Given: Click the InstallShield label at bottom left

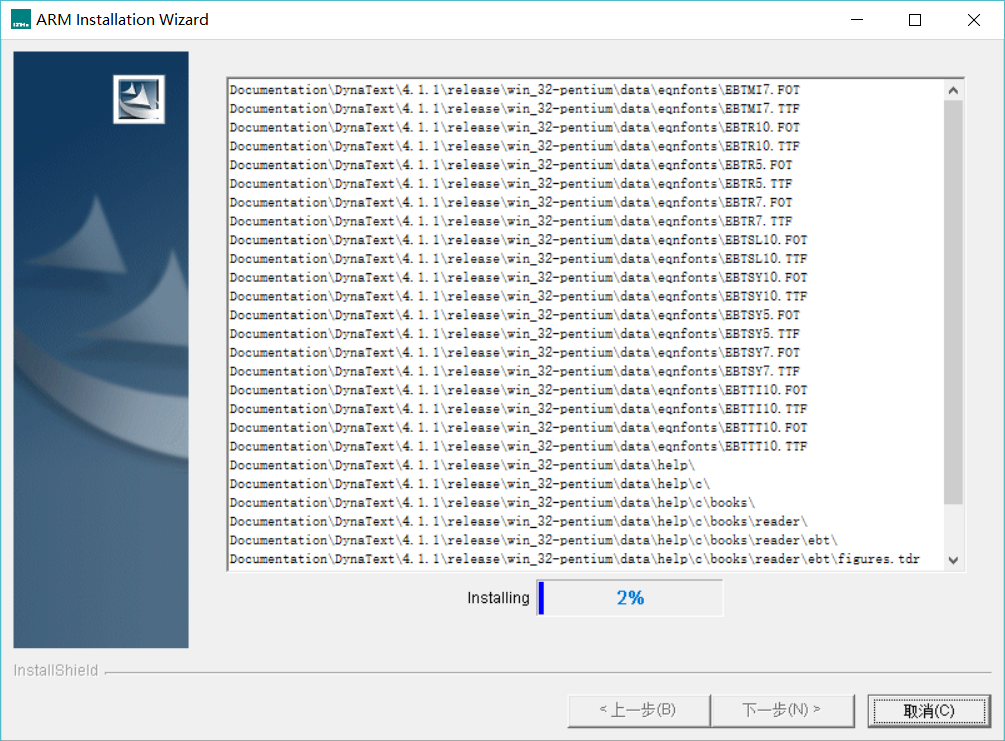Looking at the screenshot, I should coord(56,670).
